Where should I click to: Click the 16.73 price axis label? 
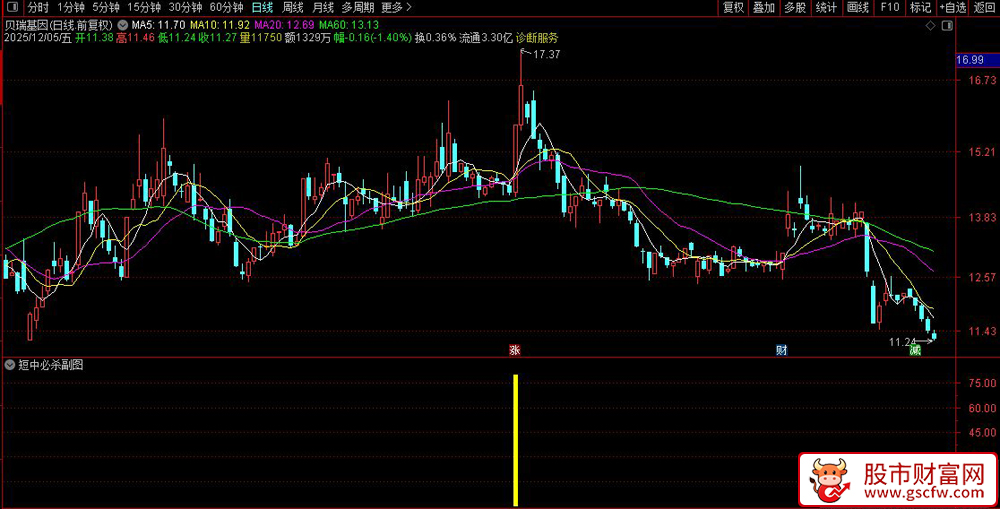click(x=980, y=80)
